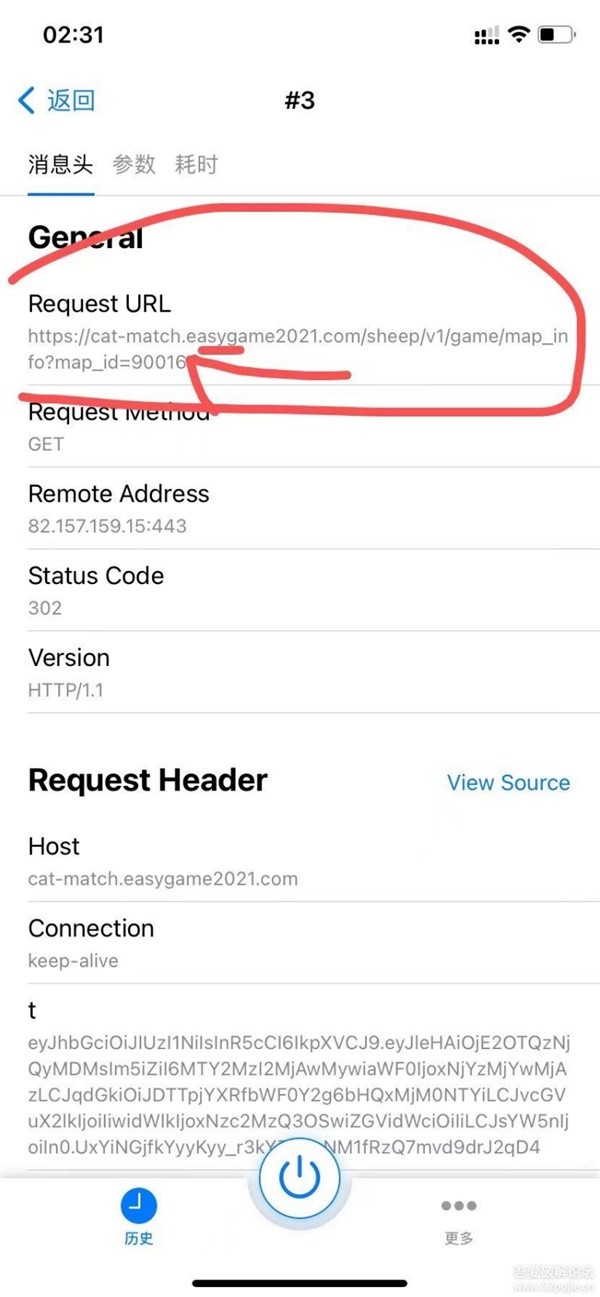This screenshot has height=1297, width=600.
Task: Click View Source link
Action: click(508, 783)
